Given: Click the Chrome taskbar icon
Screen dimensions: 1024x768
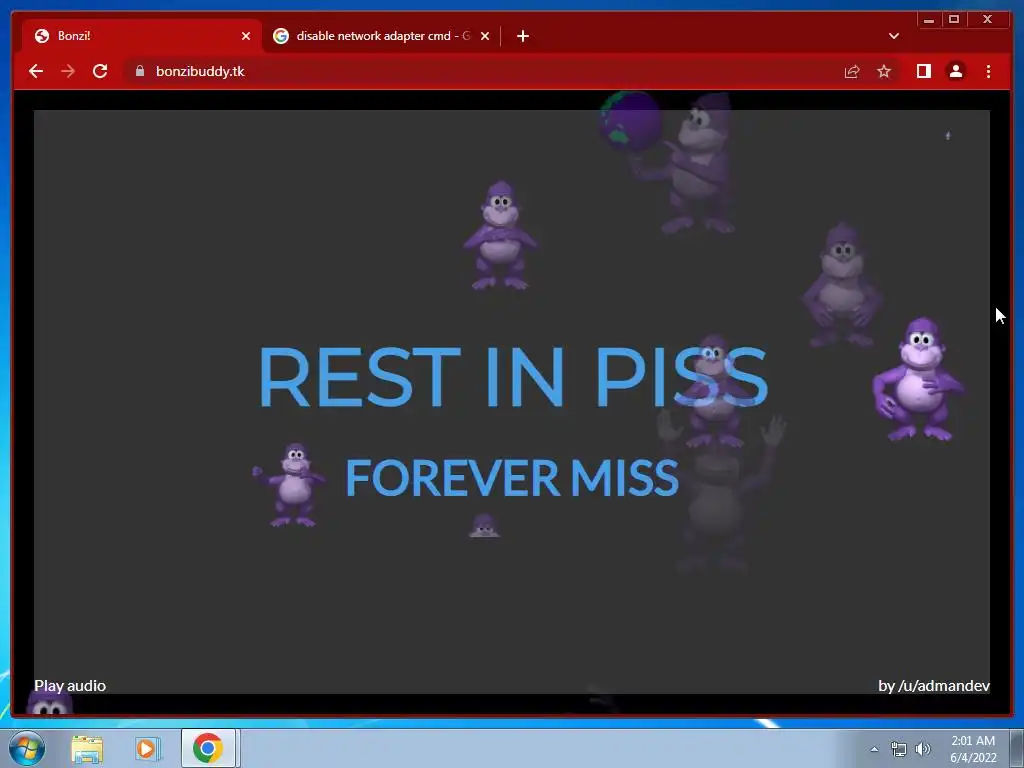Looking at the screenshot, I should point(208,748).
